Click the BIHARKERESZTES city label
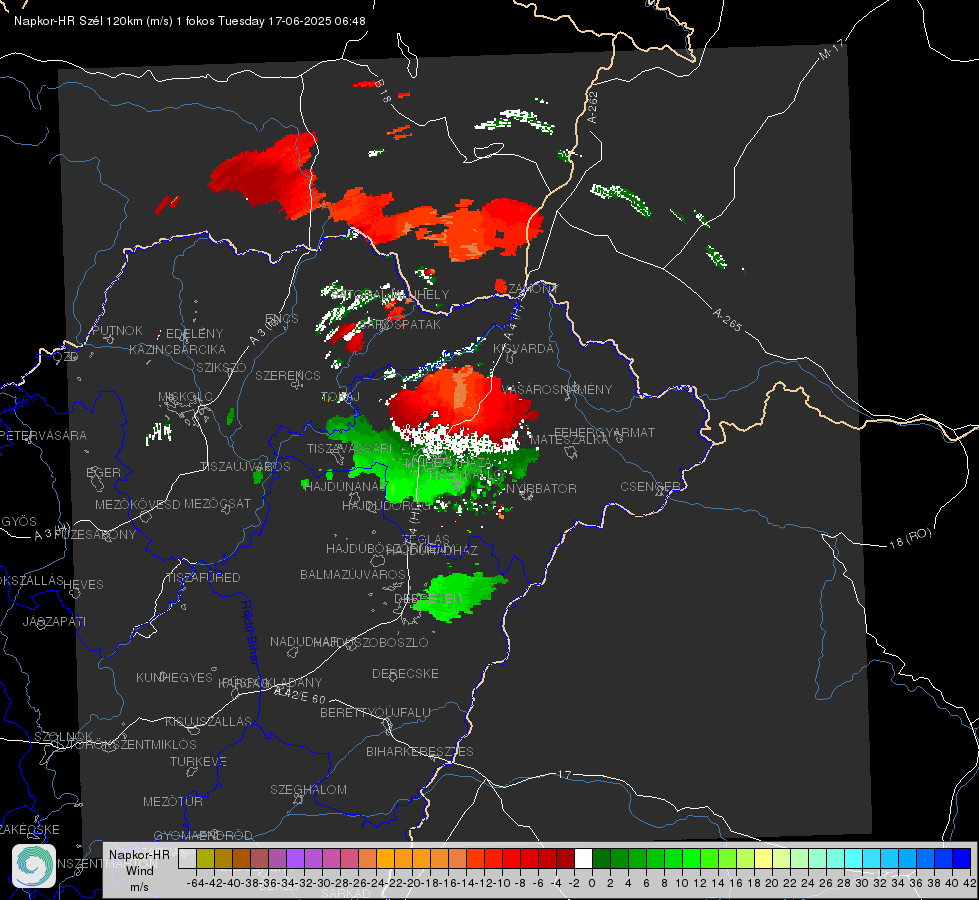The width and height of the screenshot is (979, 900). (x=420, y=751)
